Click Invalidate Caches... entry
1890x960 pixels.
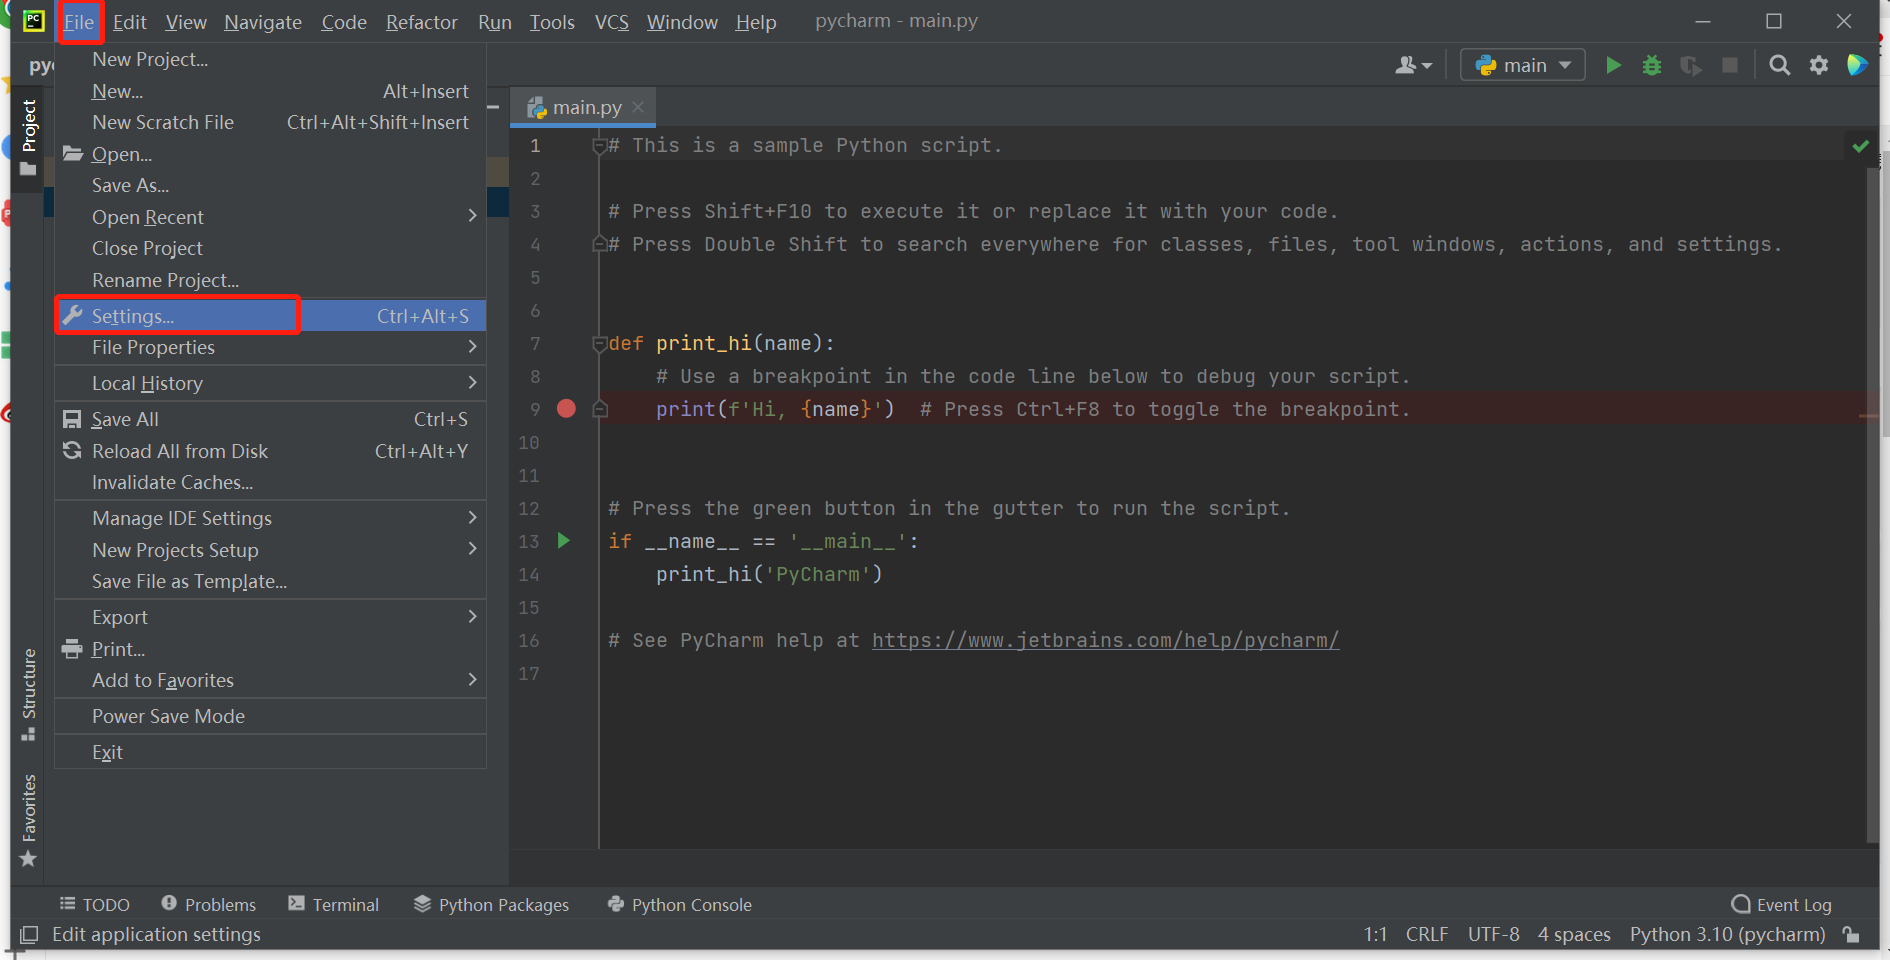tap(271, 482)
